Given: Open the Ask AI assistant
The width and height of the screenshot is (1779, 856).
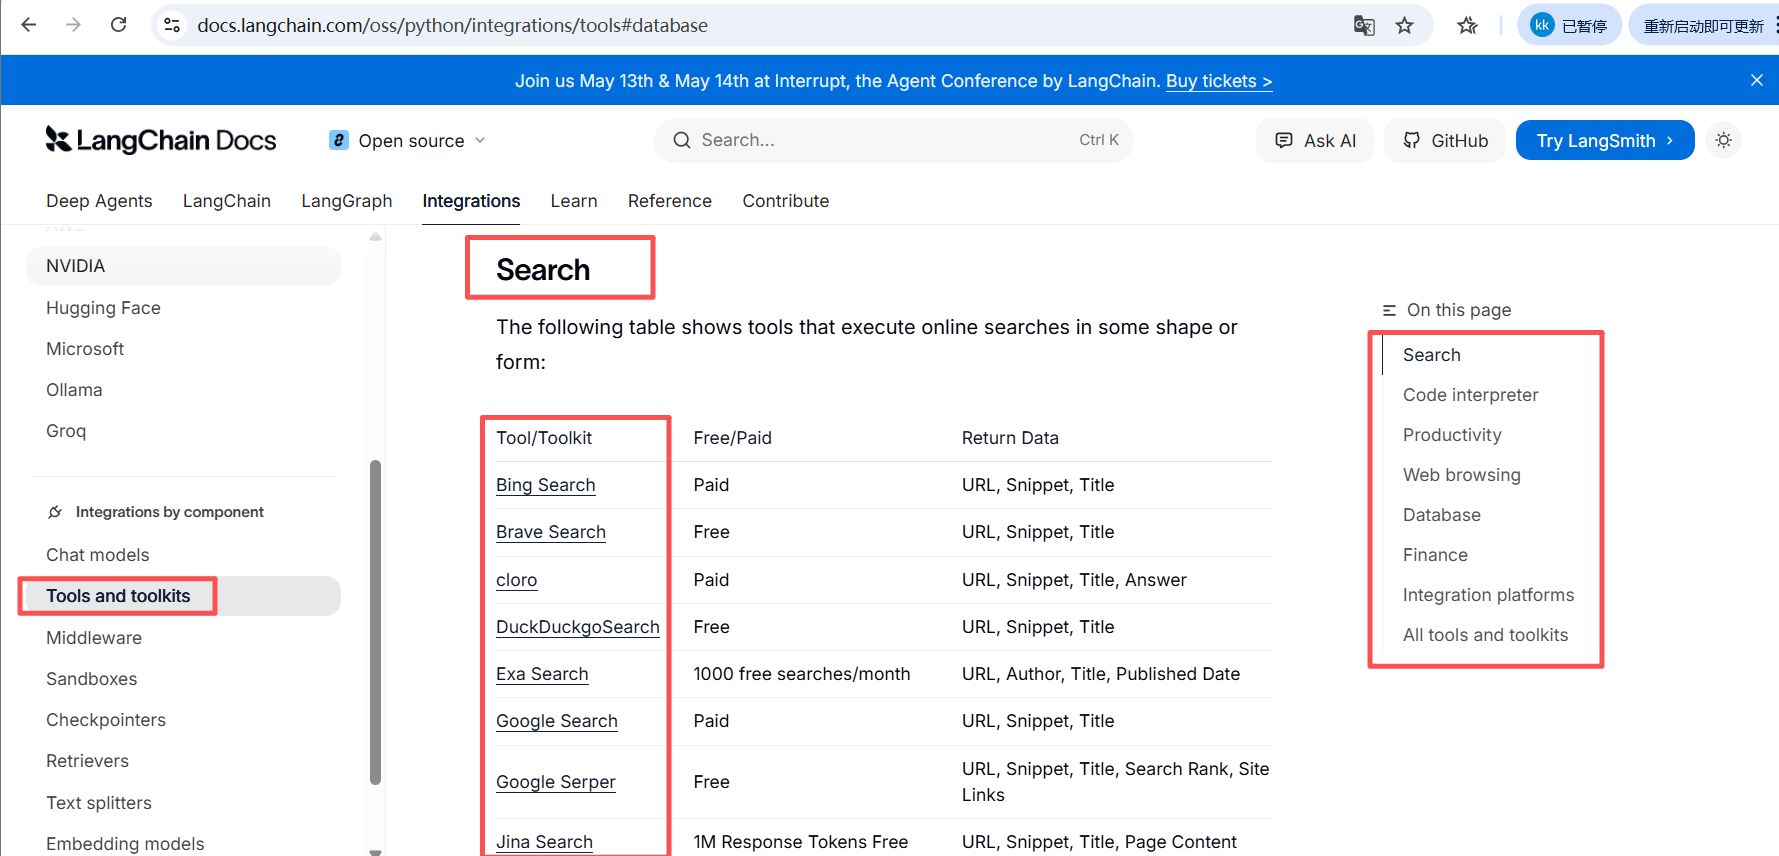Looking at the screenshot, I should pos(1315,141).
